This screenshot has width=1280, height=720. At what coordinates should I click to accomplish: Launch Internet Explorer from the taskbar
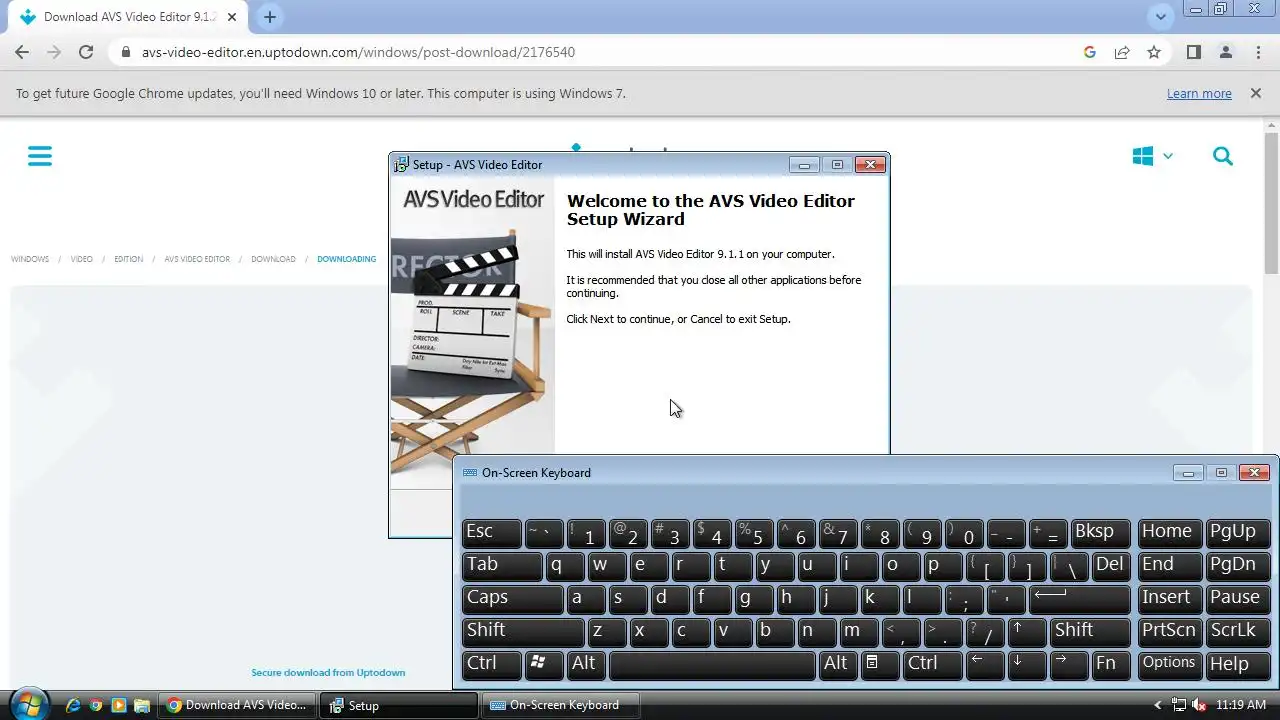coord(73,705)
